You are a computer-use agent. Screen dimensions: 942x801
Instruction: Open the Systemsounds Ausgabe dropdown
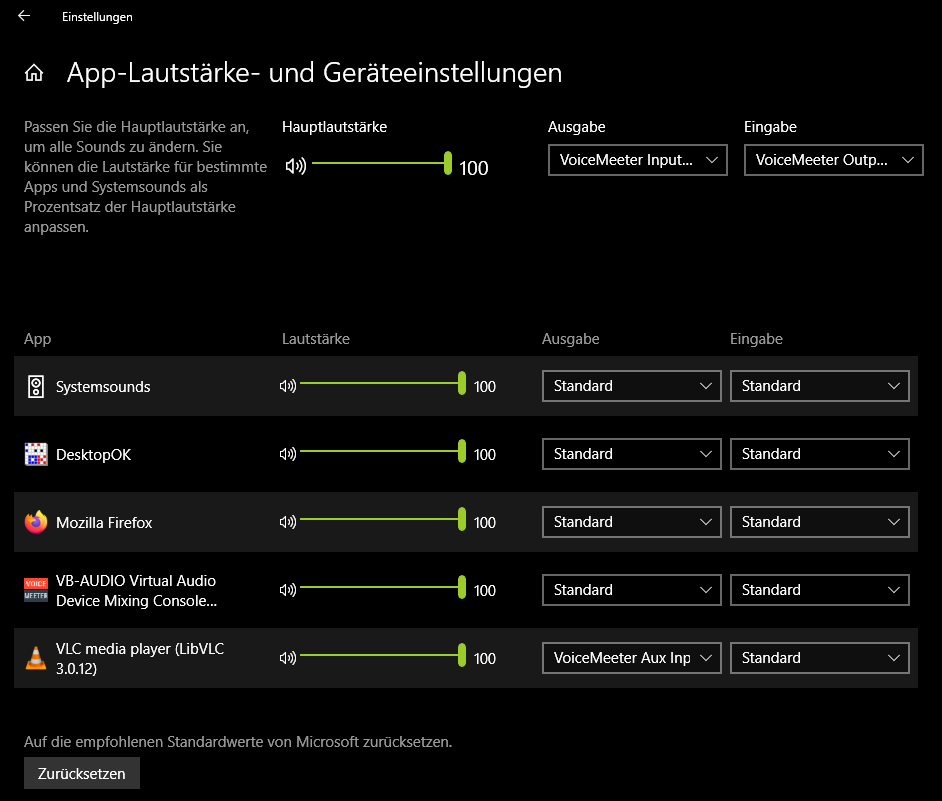point(631,386)
